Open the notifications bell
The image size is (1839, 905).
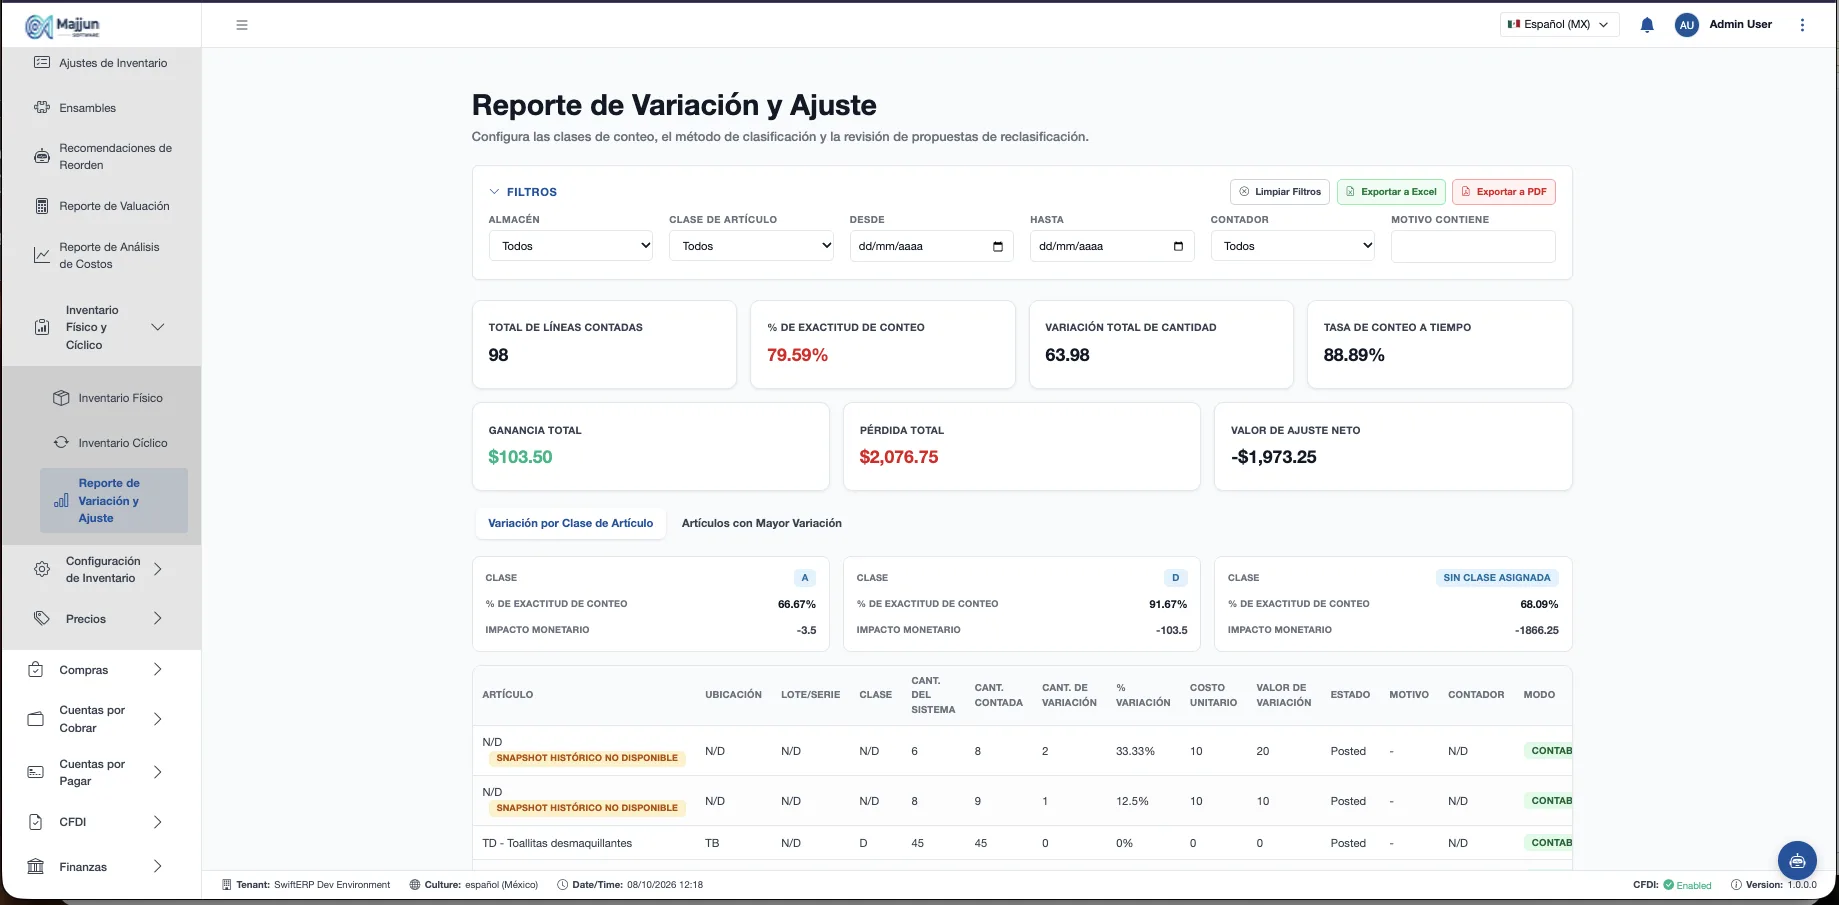1647,25
